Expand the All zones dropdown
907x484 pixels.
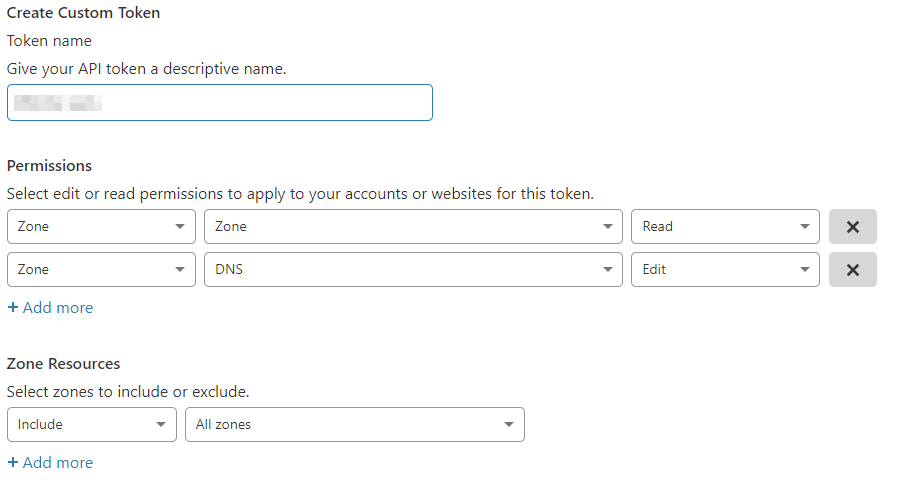pos(354,425)
